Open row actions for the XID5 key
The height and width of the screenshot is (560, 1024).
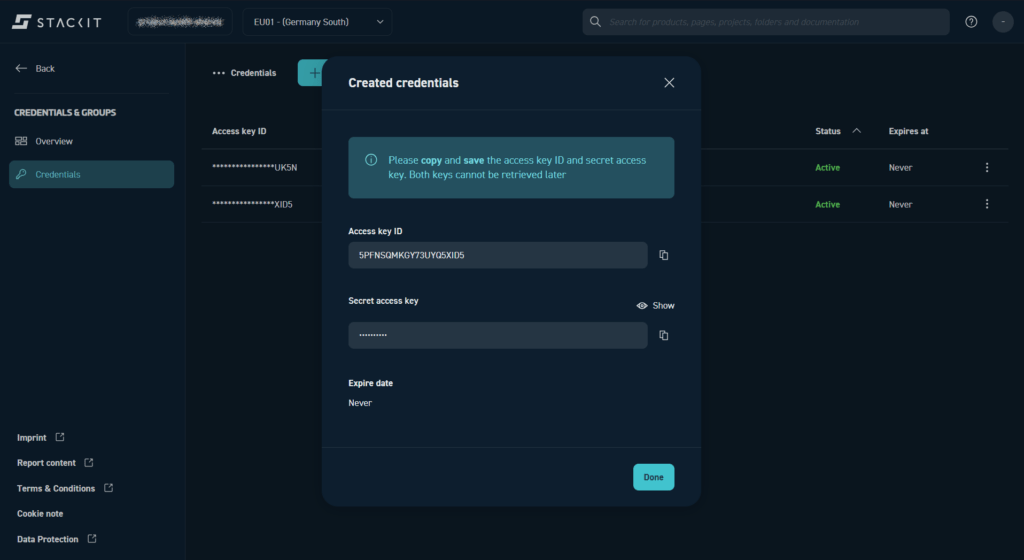[986, 204]
